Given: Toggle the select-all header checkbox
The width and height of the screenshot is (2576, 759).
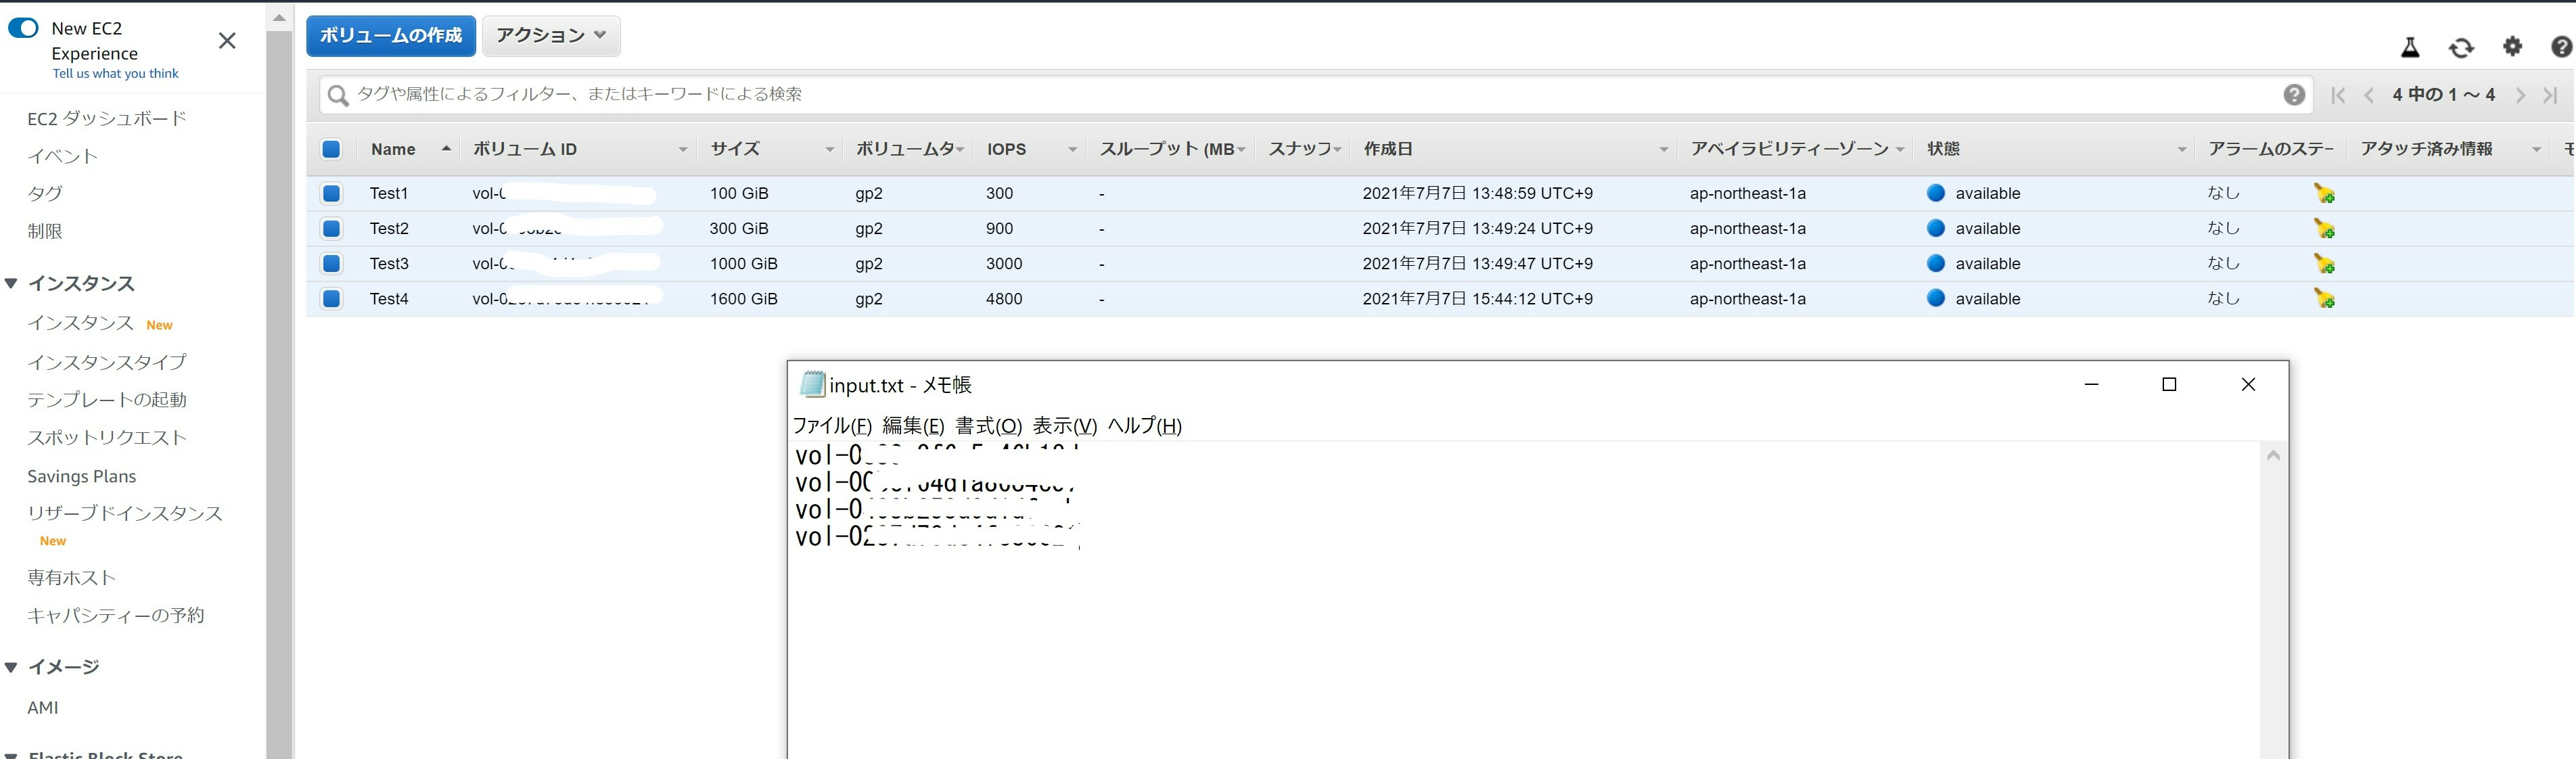Looking at the screenshot, I should click(x=331, y=149).
